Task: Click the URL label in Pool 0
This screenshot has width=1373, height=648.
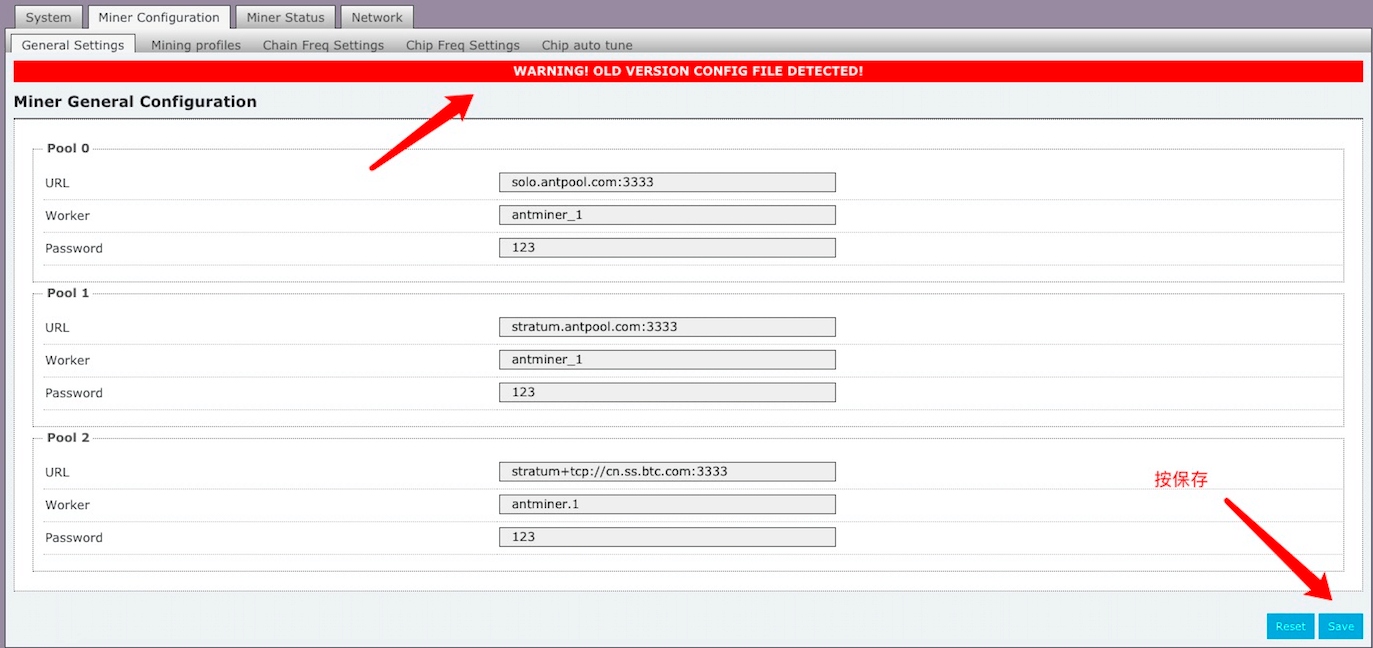Action: tap(57, 183)
